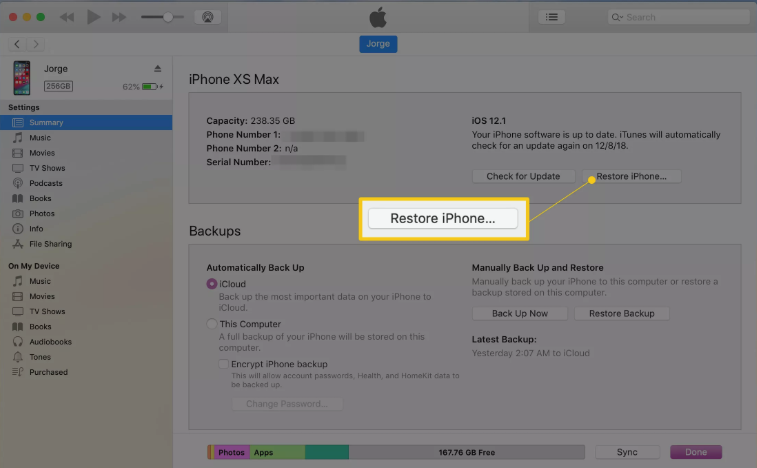This screenshot has height=468, width=757.
Task: Open Audiobooks under On My Device
Action: [49, 341]
